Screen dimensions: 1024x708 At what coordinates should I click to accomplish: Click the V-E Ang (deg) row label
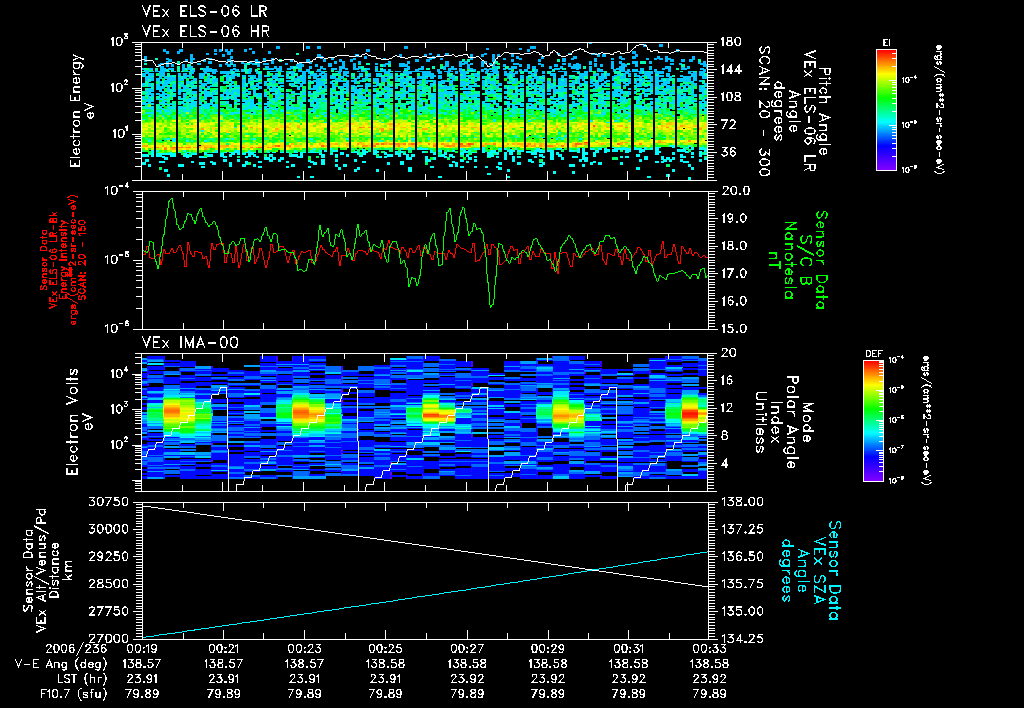click(x=61, y=664)
